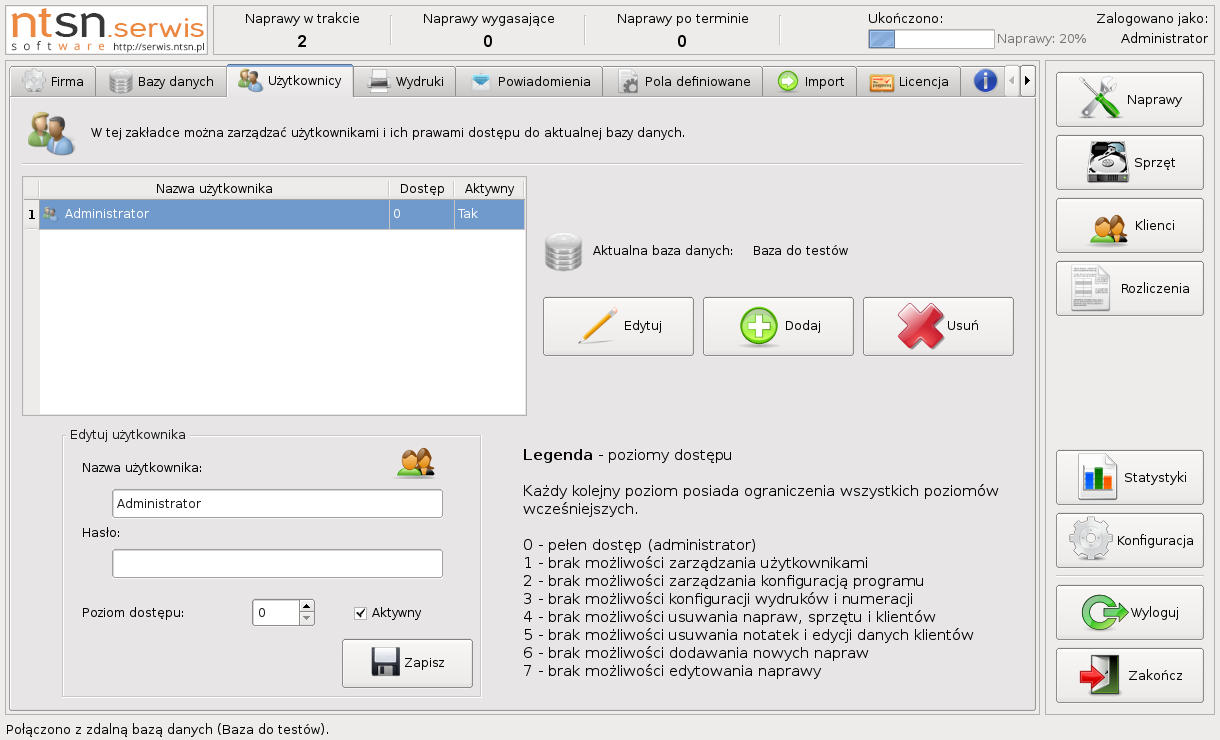Screen dimensions: 1220x740
Task: Click the blue info tab icon
Action: pos(985,81)
